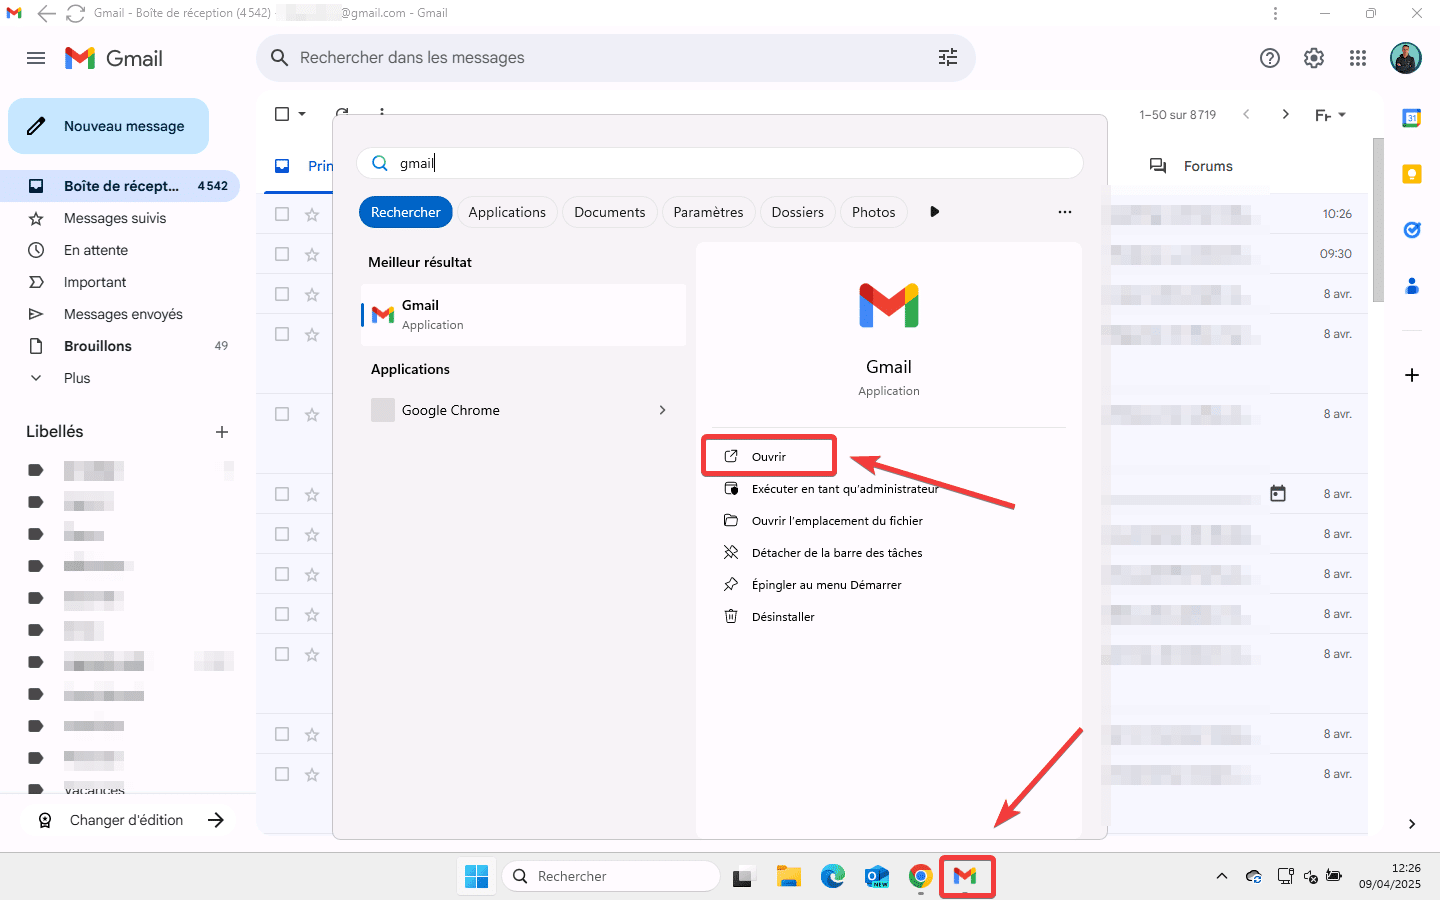Select the Applications filter tab

tap(507, 212)
